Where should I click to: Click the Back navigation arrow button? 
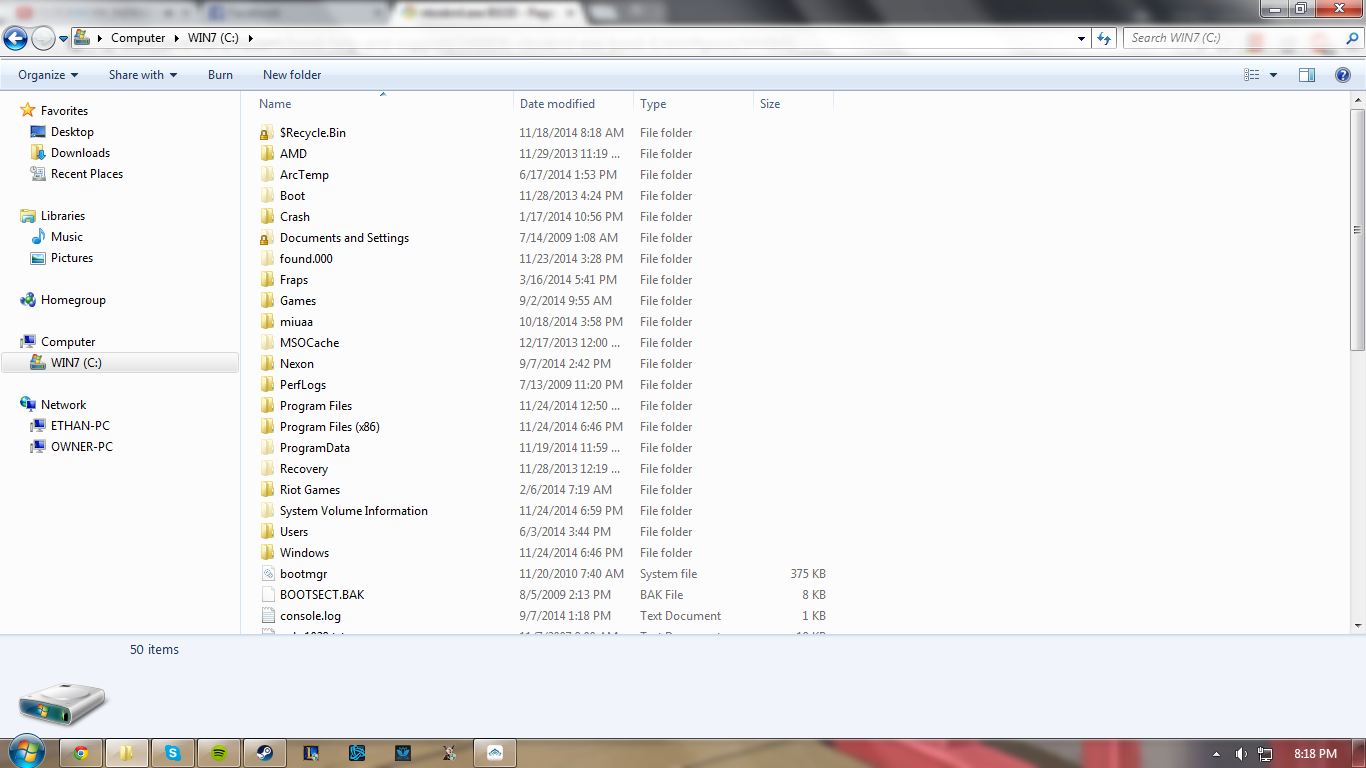point(15,39)
